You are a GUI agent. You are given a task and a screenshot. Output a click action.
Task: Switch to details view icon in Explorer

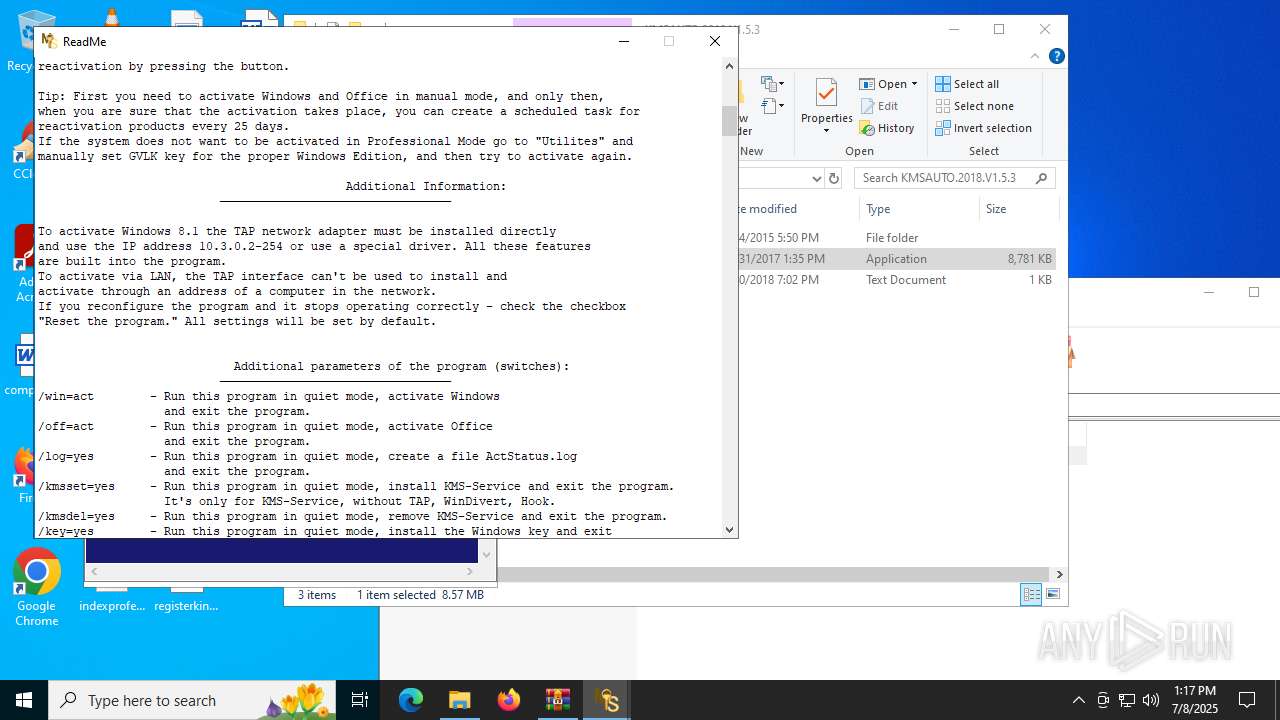click(x=1031, y=595)
